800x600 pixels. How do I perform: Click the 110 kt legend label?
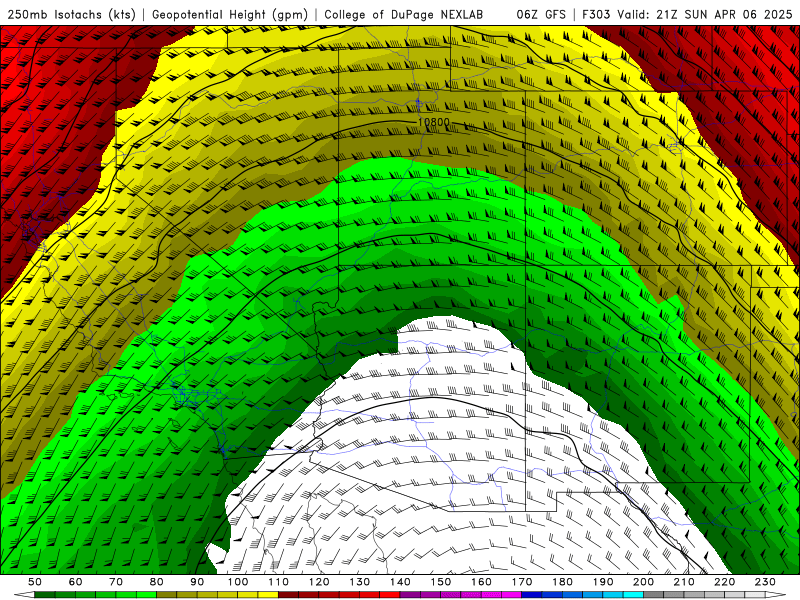click(279, 582)
